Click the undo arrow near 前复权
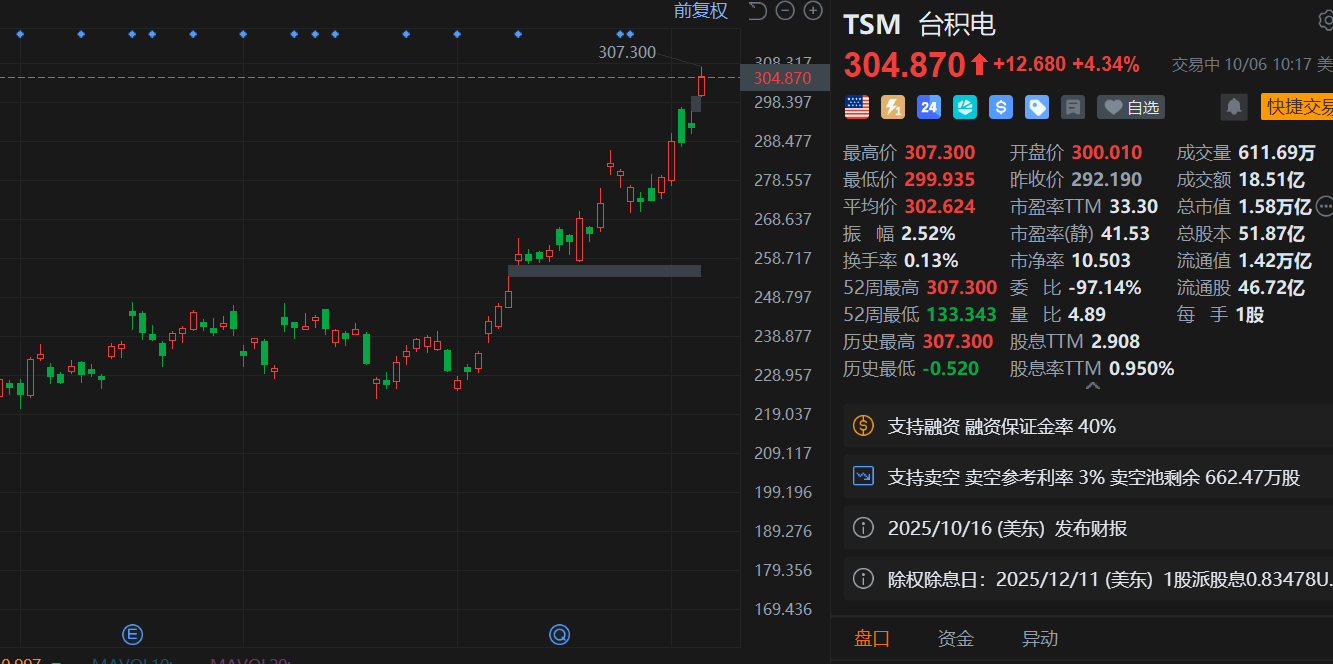The image size is (1333, 664). click(x=757, y=11)
